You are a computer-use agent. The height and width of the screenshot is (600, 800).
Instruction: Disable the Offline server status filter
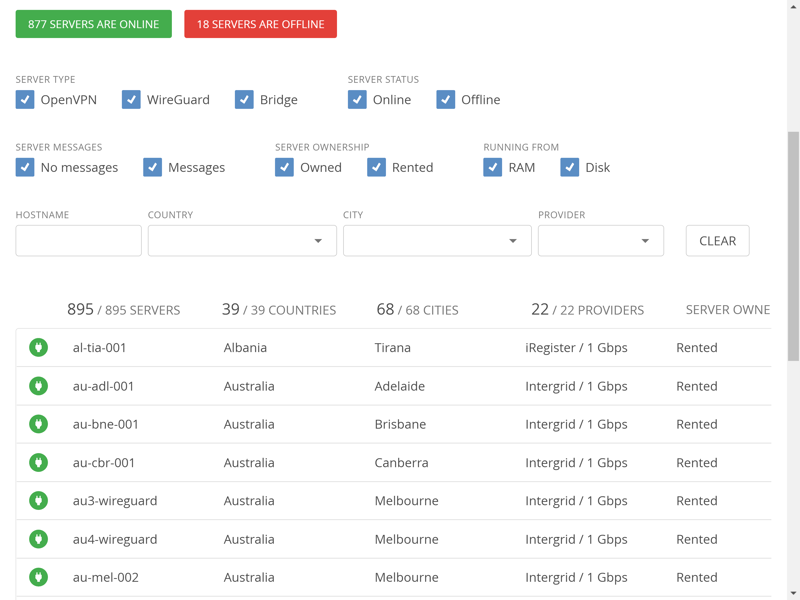[x=445, y=99]
